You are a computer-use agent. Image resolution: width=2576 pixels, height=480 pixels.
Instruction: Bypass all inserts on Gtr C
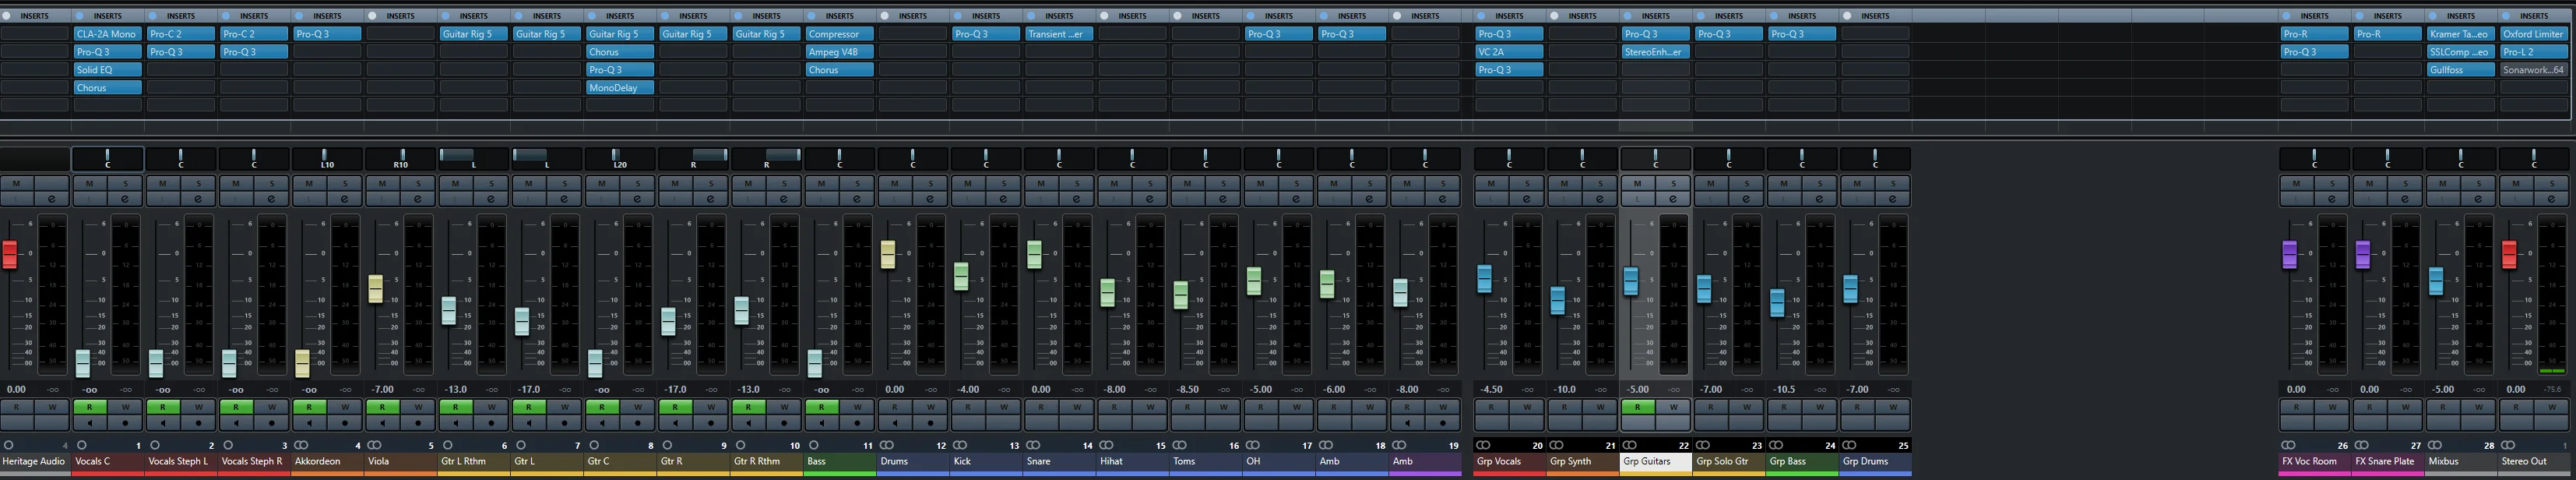point(592,16)
